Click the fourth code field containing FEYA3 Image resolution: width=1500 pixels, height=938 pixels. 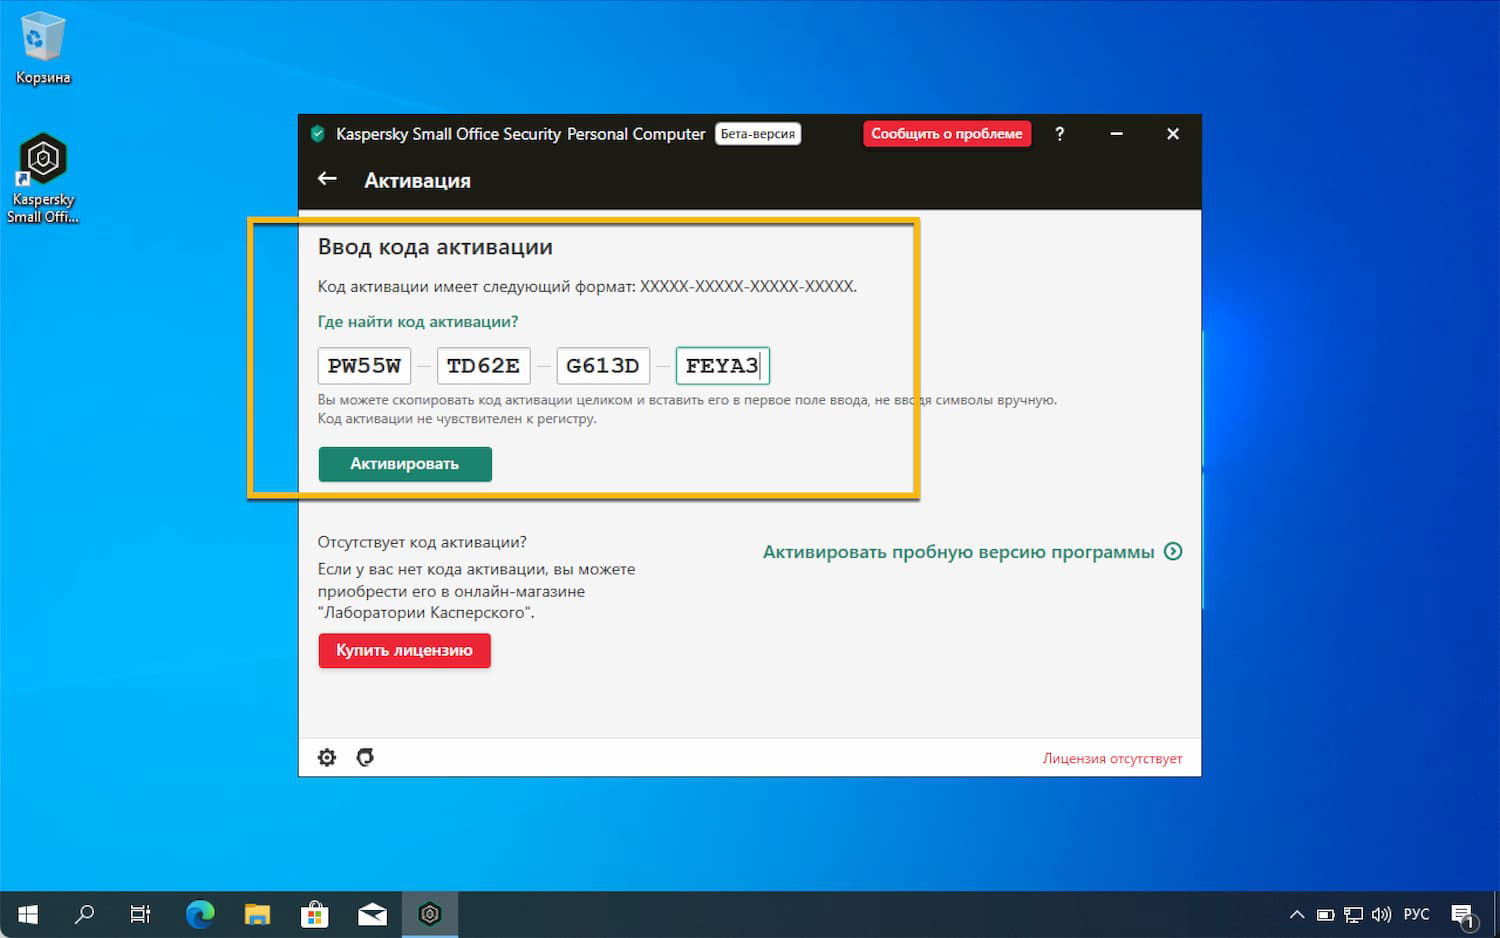pyautogui.click(x=723, y=366)
